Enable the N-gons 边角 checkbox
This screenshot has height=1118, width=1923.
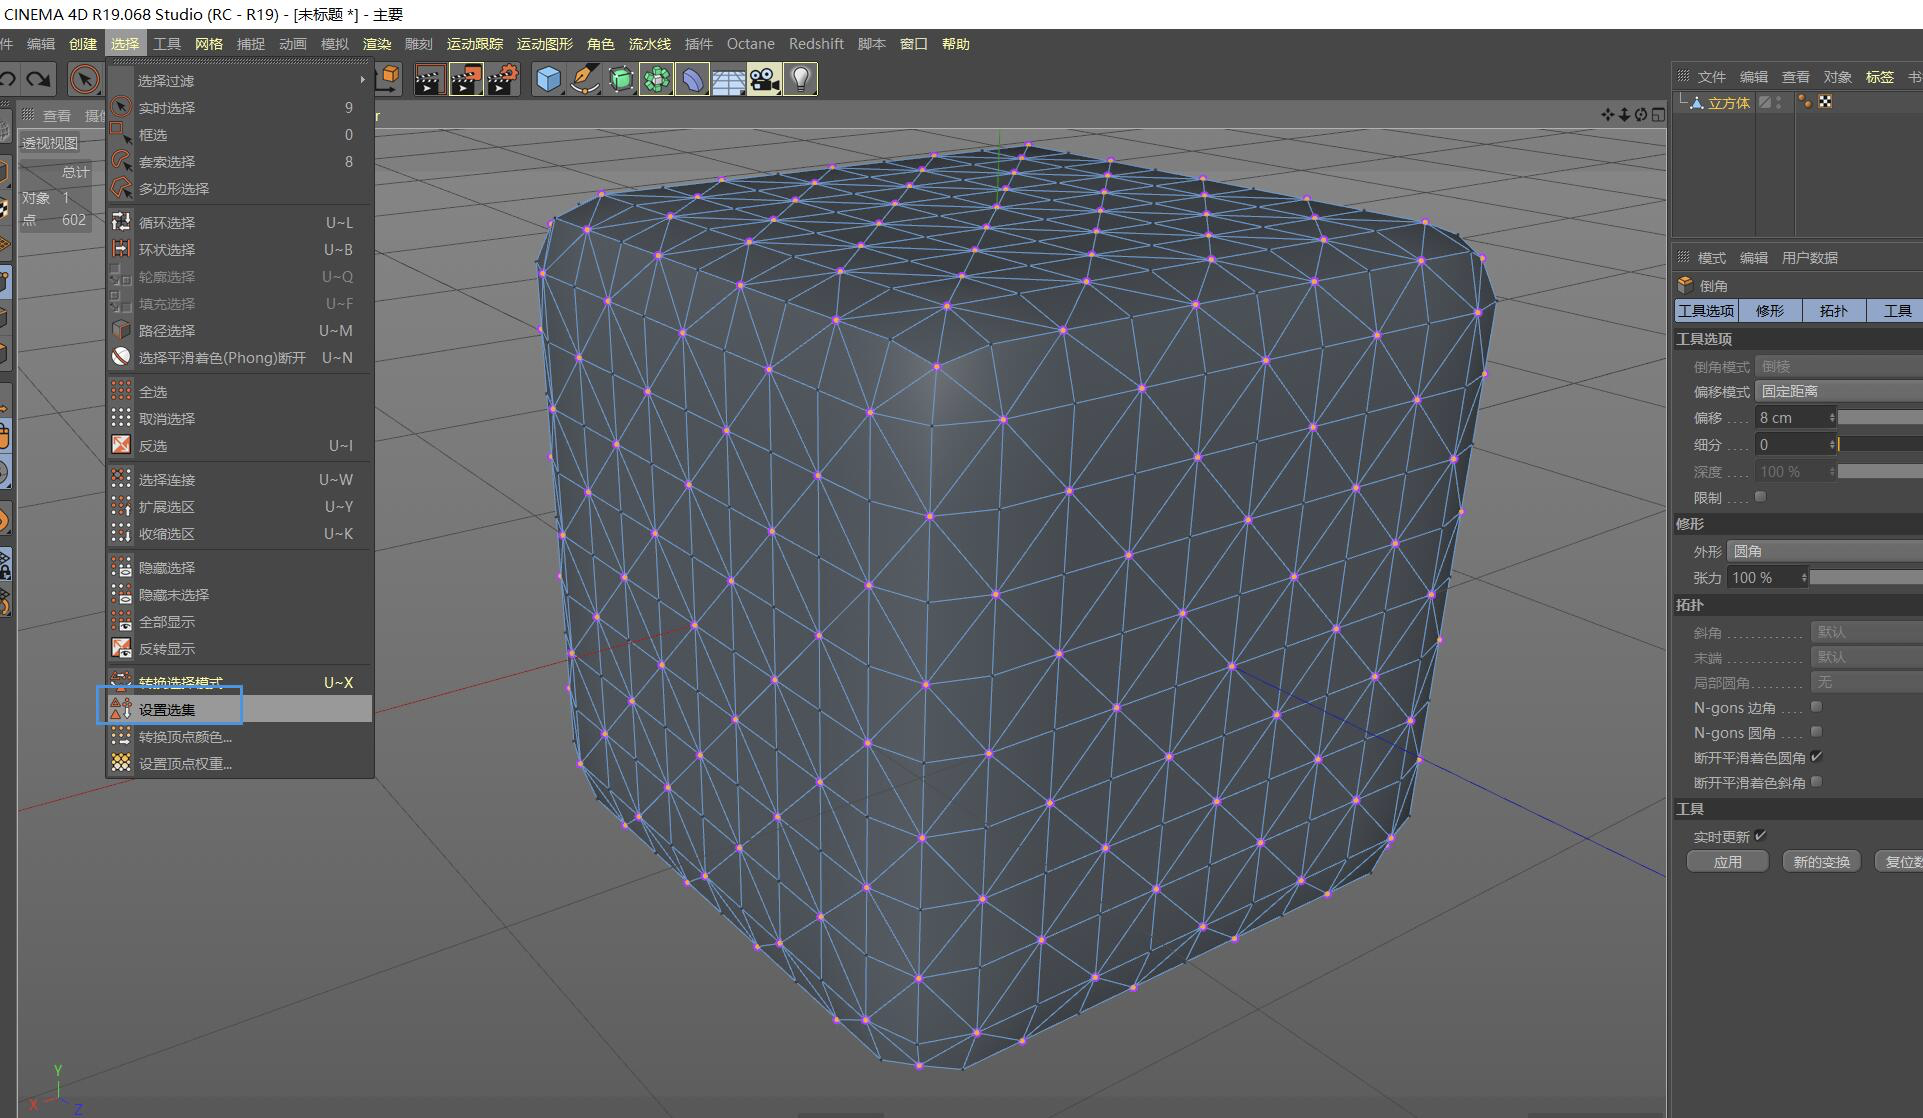point(1816,707)
